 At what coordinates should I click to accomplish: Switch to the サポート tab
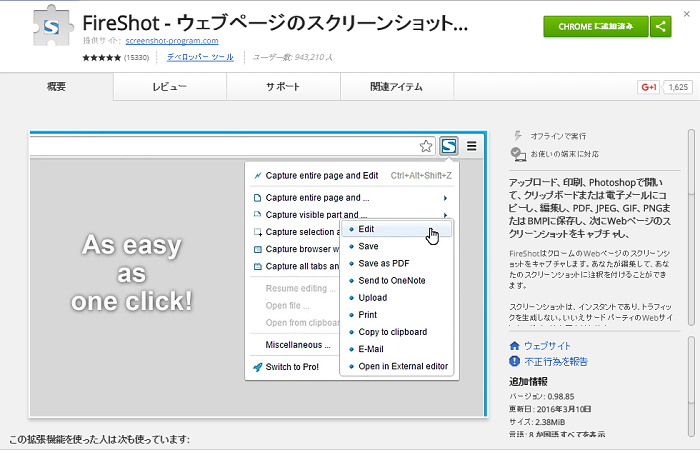(283, 87)
